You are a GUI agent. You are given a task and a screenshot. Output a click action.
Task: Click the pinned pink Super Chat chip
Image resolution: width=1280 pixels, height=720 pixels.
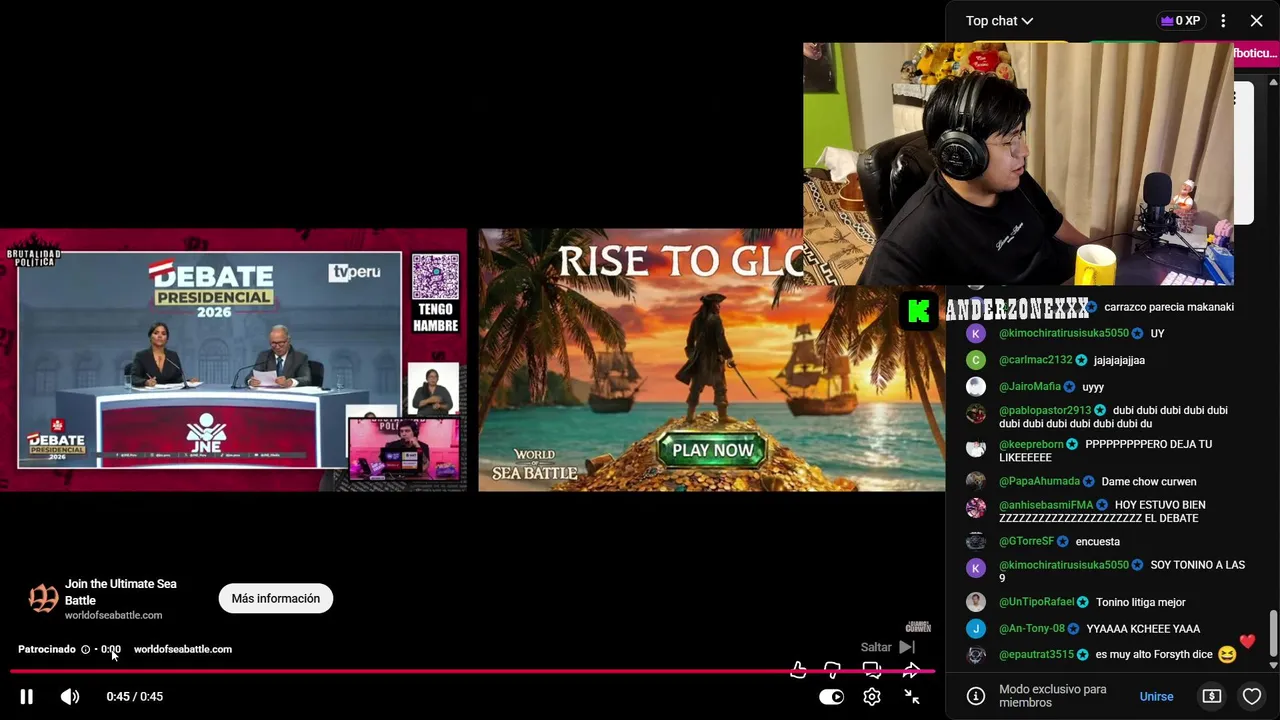(x=1255, y=53)
